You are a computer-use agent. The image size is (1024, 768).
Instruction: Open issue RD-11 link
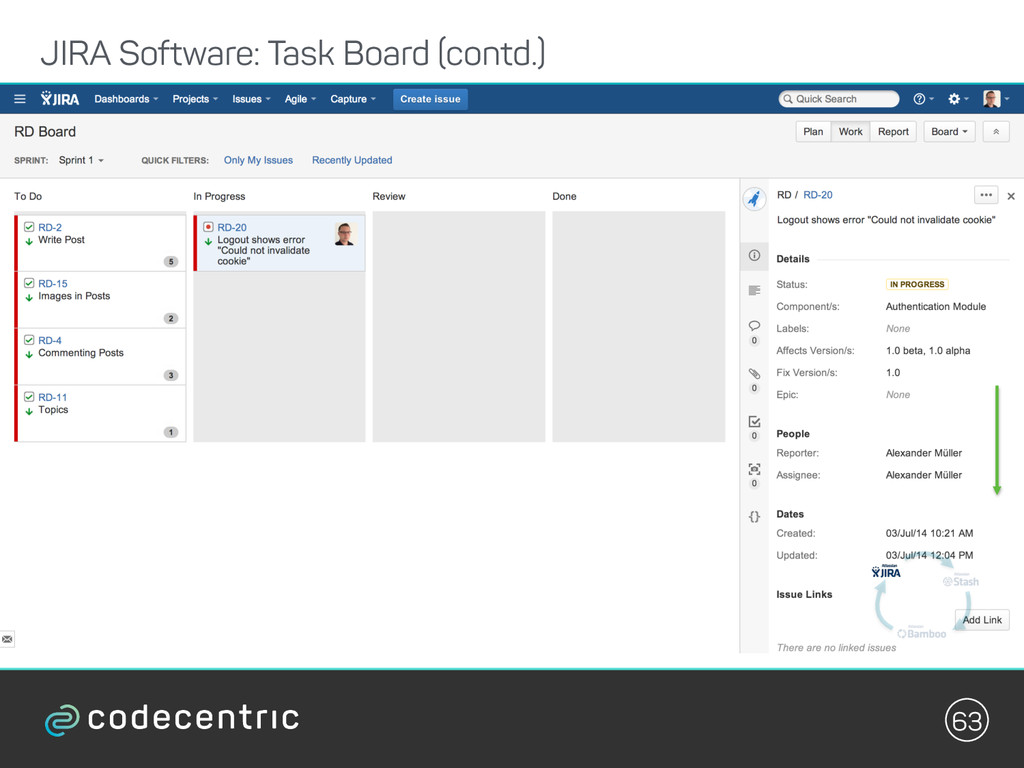point(53,397)
